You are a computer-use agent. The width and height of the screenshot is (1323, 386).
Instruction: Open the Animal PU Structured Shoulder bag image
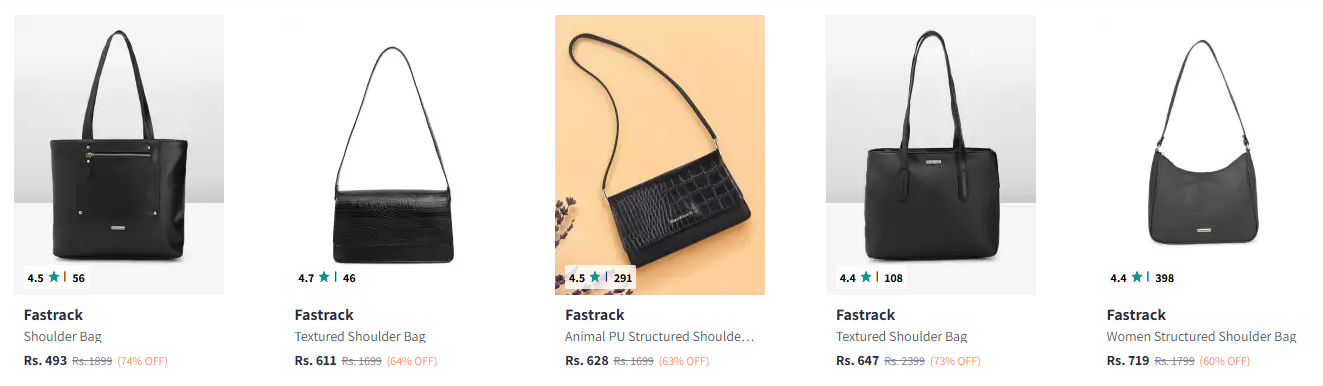tap(660, 155)
